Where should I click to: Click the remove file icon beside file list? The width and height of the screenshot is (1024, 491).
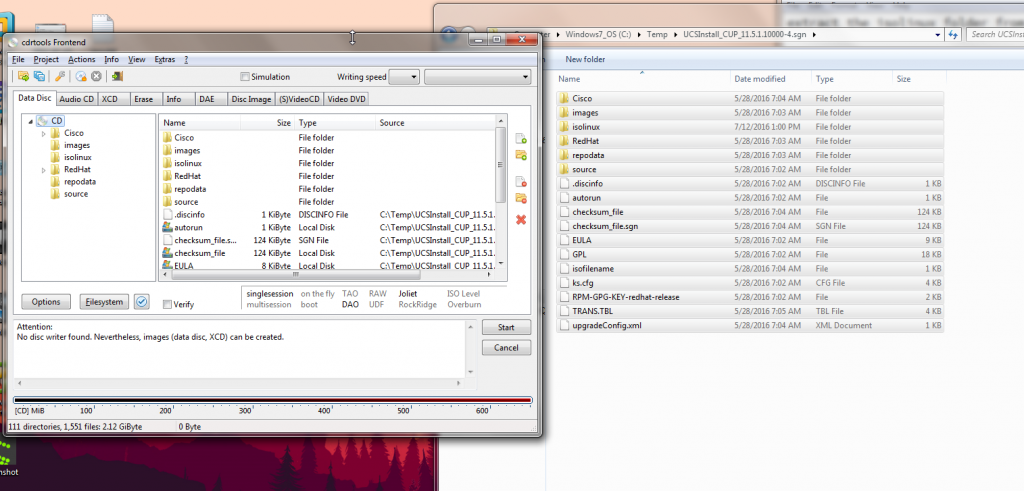pos(520,182)
